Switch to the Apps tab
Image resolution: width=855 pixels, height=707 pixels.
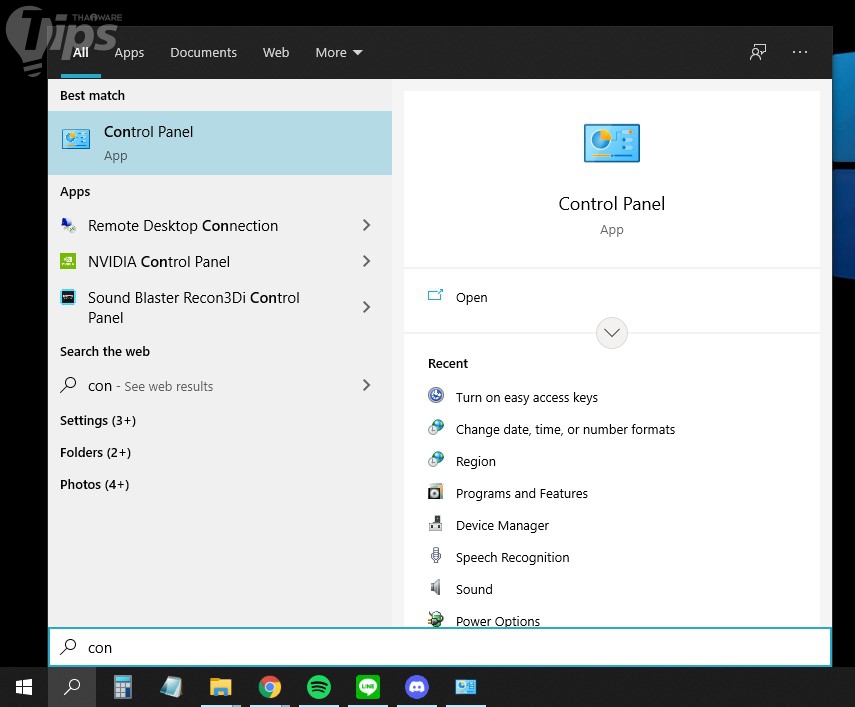[129, 52]
